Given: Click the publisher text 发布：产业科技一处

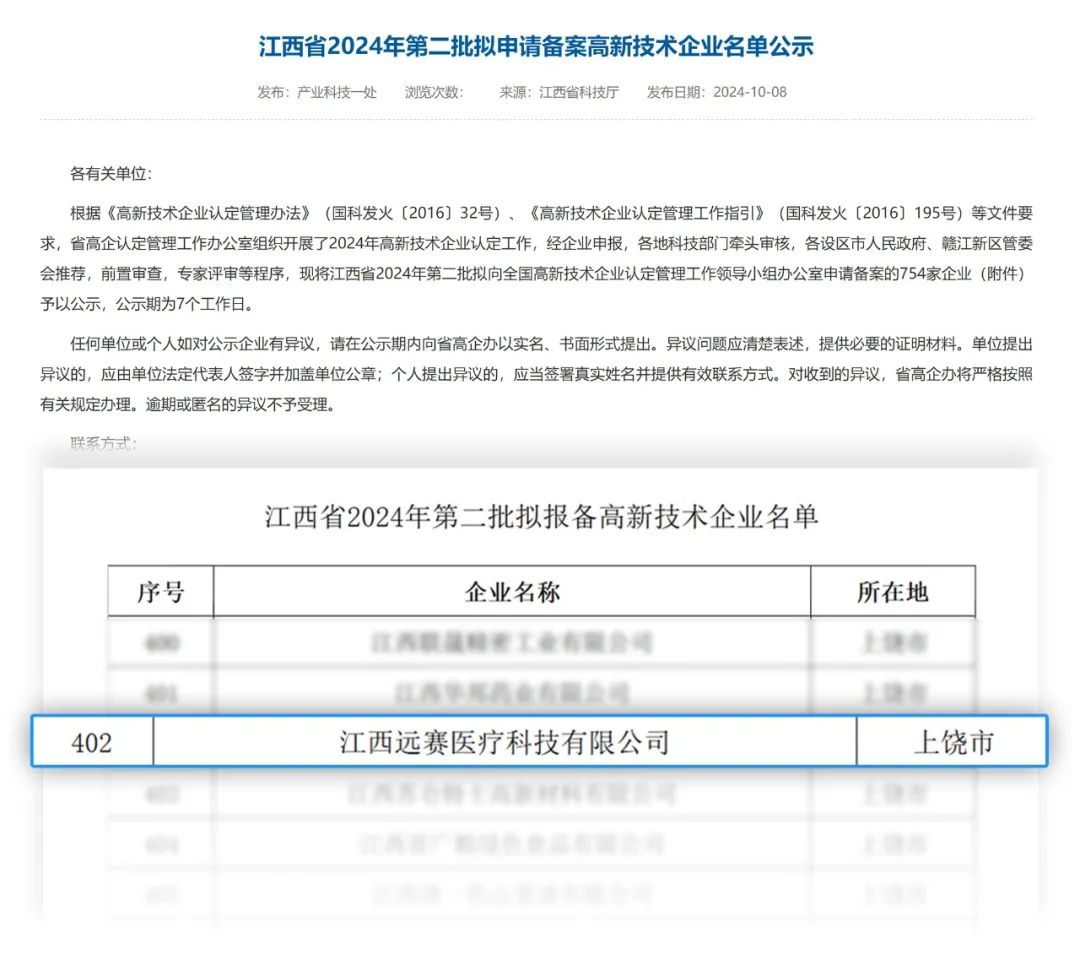Looking at the screenshot, I should click(317, 92).
